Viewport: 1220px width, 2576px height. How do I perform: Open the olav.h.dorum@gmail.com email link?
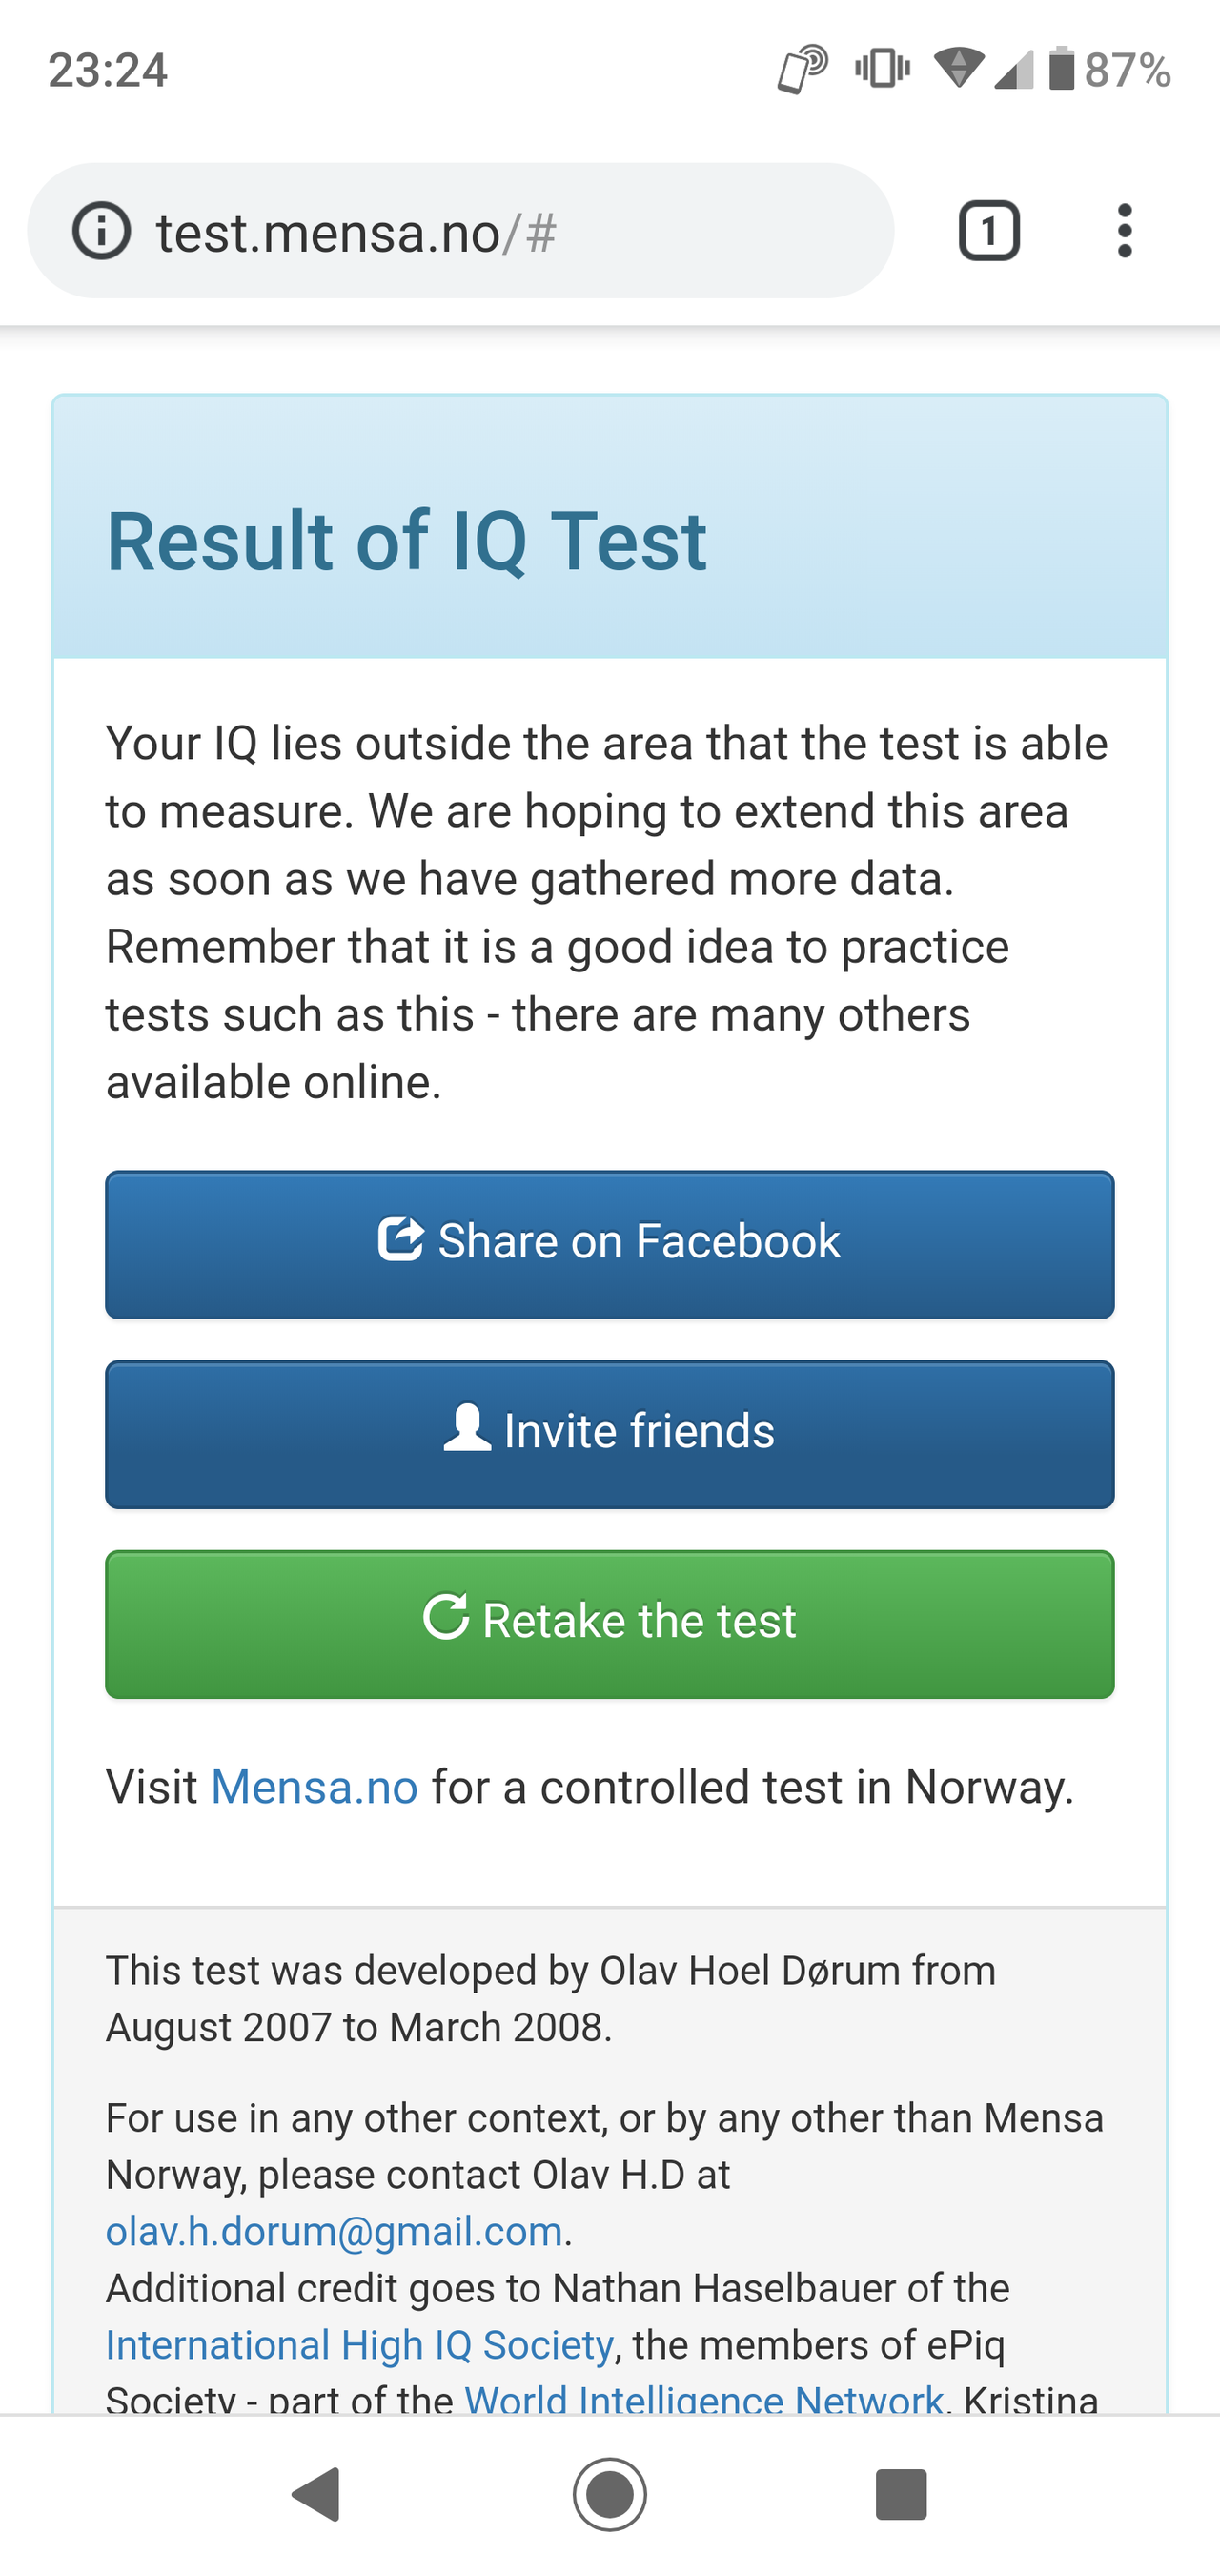334,2231
